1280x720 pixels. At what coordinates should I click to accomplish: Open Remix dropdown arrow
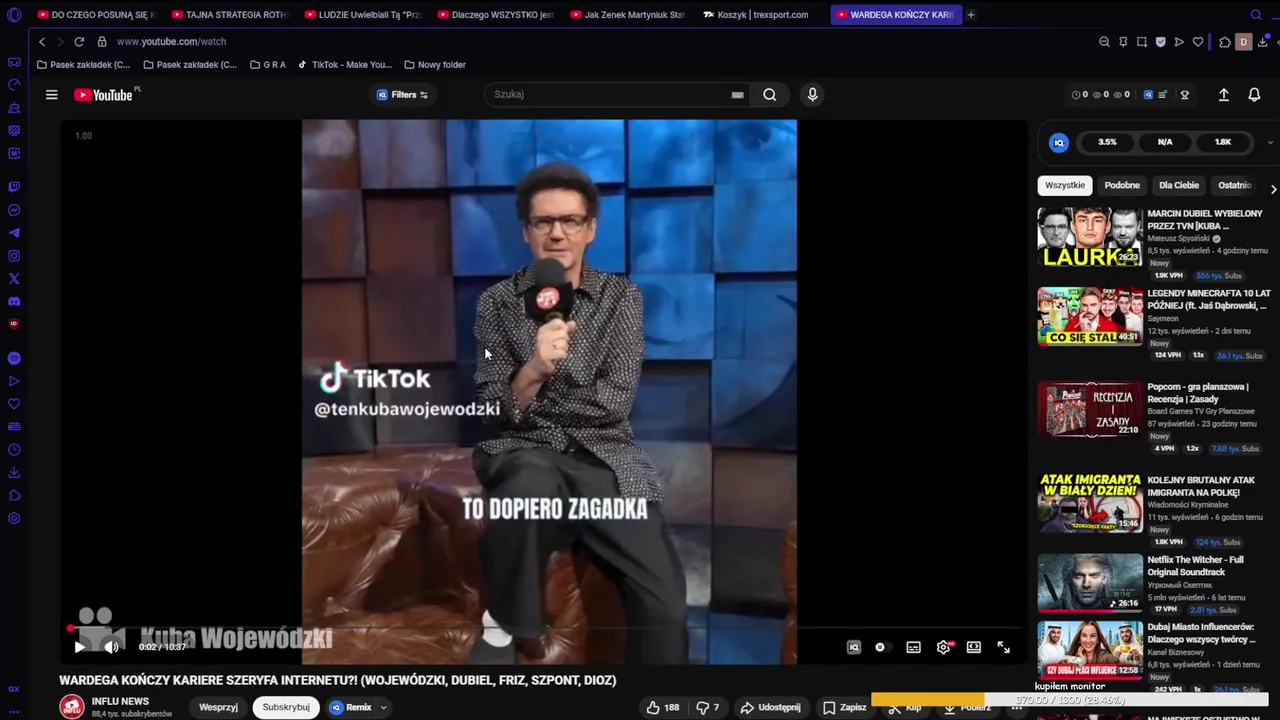pyautogui.click(x=383, y=707)
